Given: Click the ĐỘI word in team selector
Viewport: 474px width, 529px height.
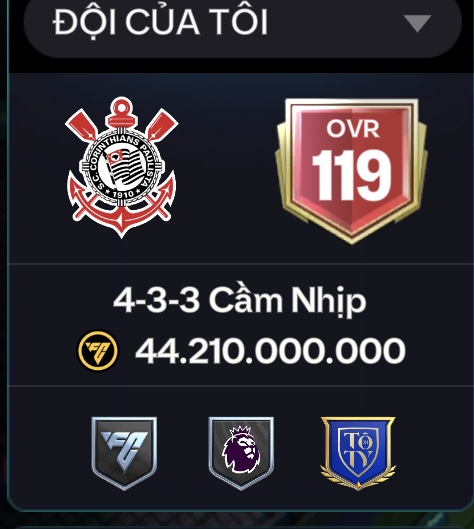Looking at the screenshot, I should pos(84,23).
